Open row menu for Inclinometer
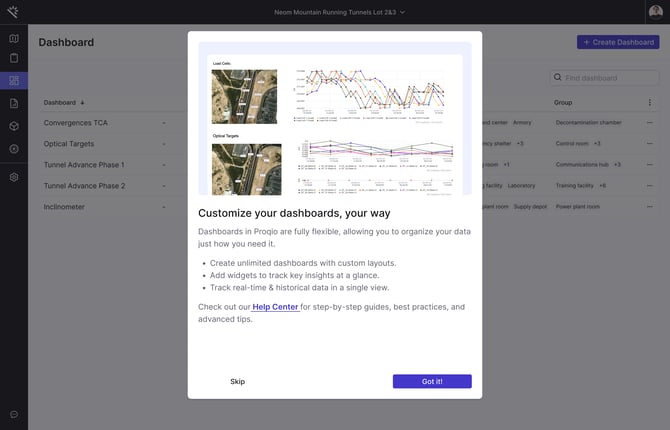This screenshot has width=670, height=430. coord(649,206)
